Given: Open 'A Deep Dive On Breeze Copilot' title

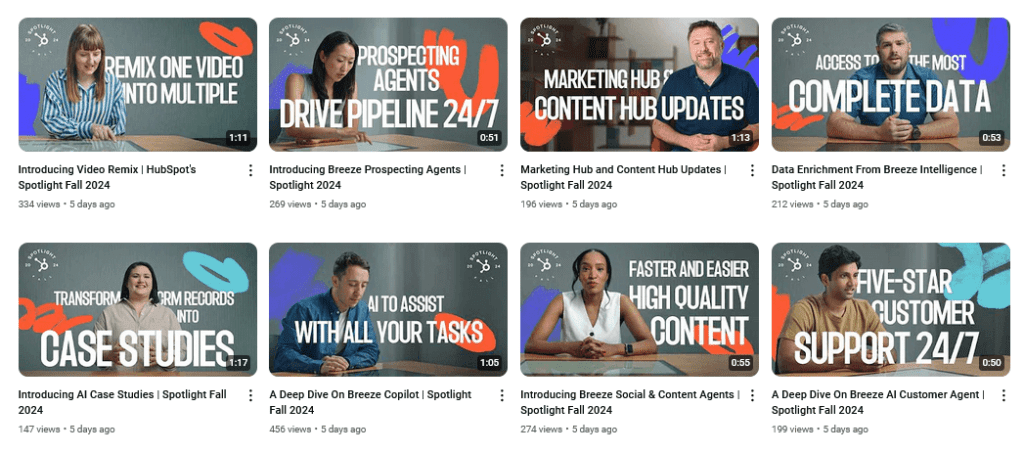Looking at the screenshot, I should click(x=370, y=402).
